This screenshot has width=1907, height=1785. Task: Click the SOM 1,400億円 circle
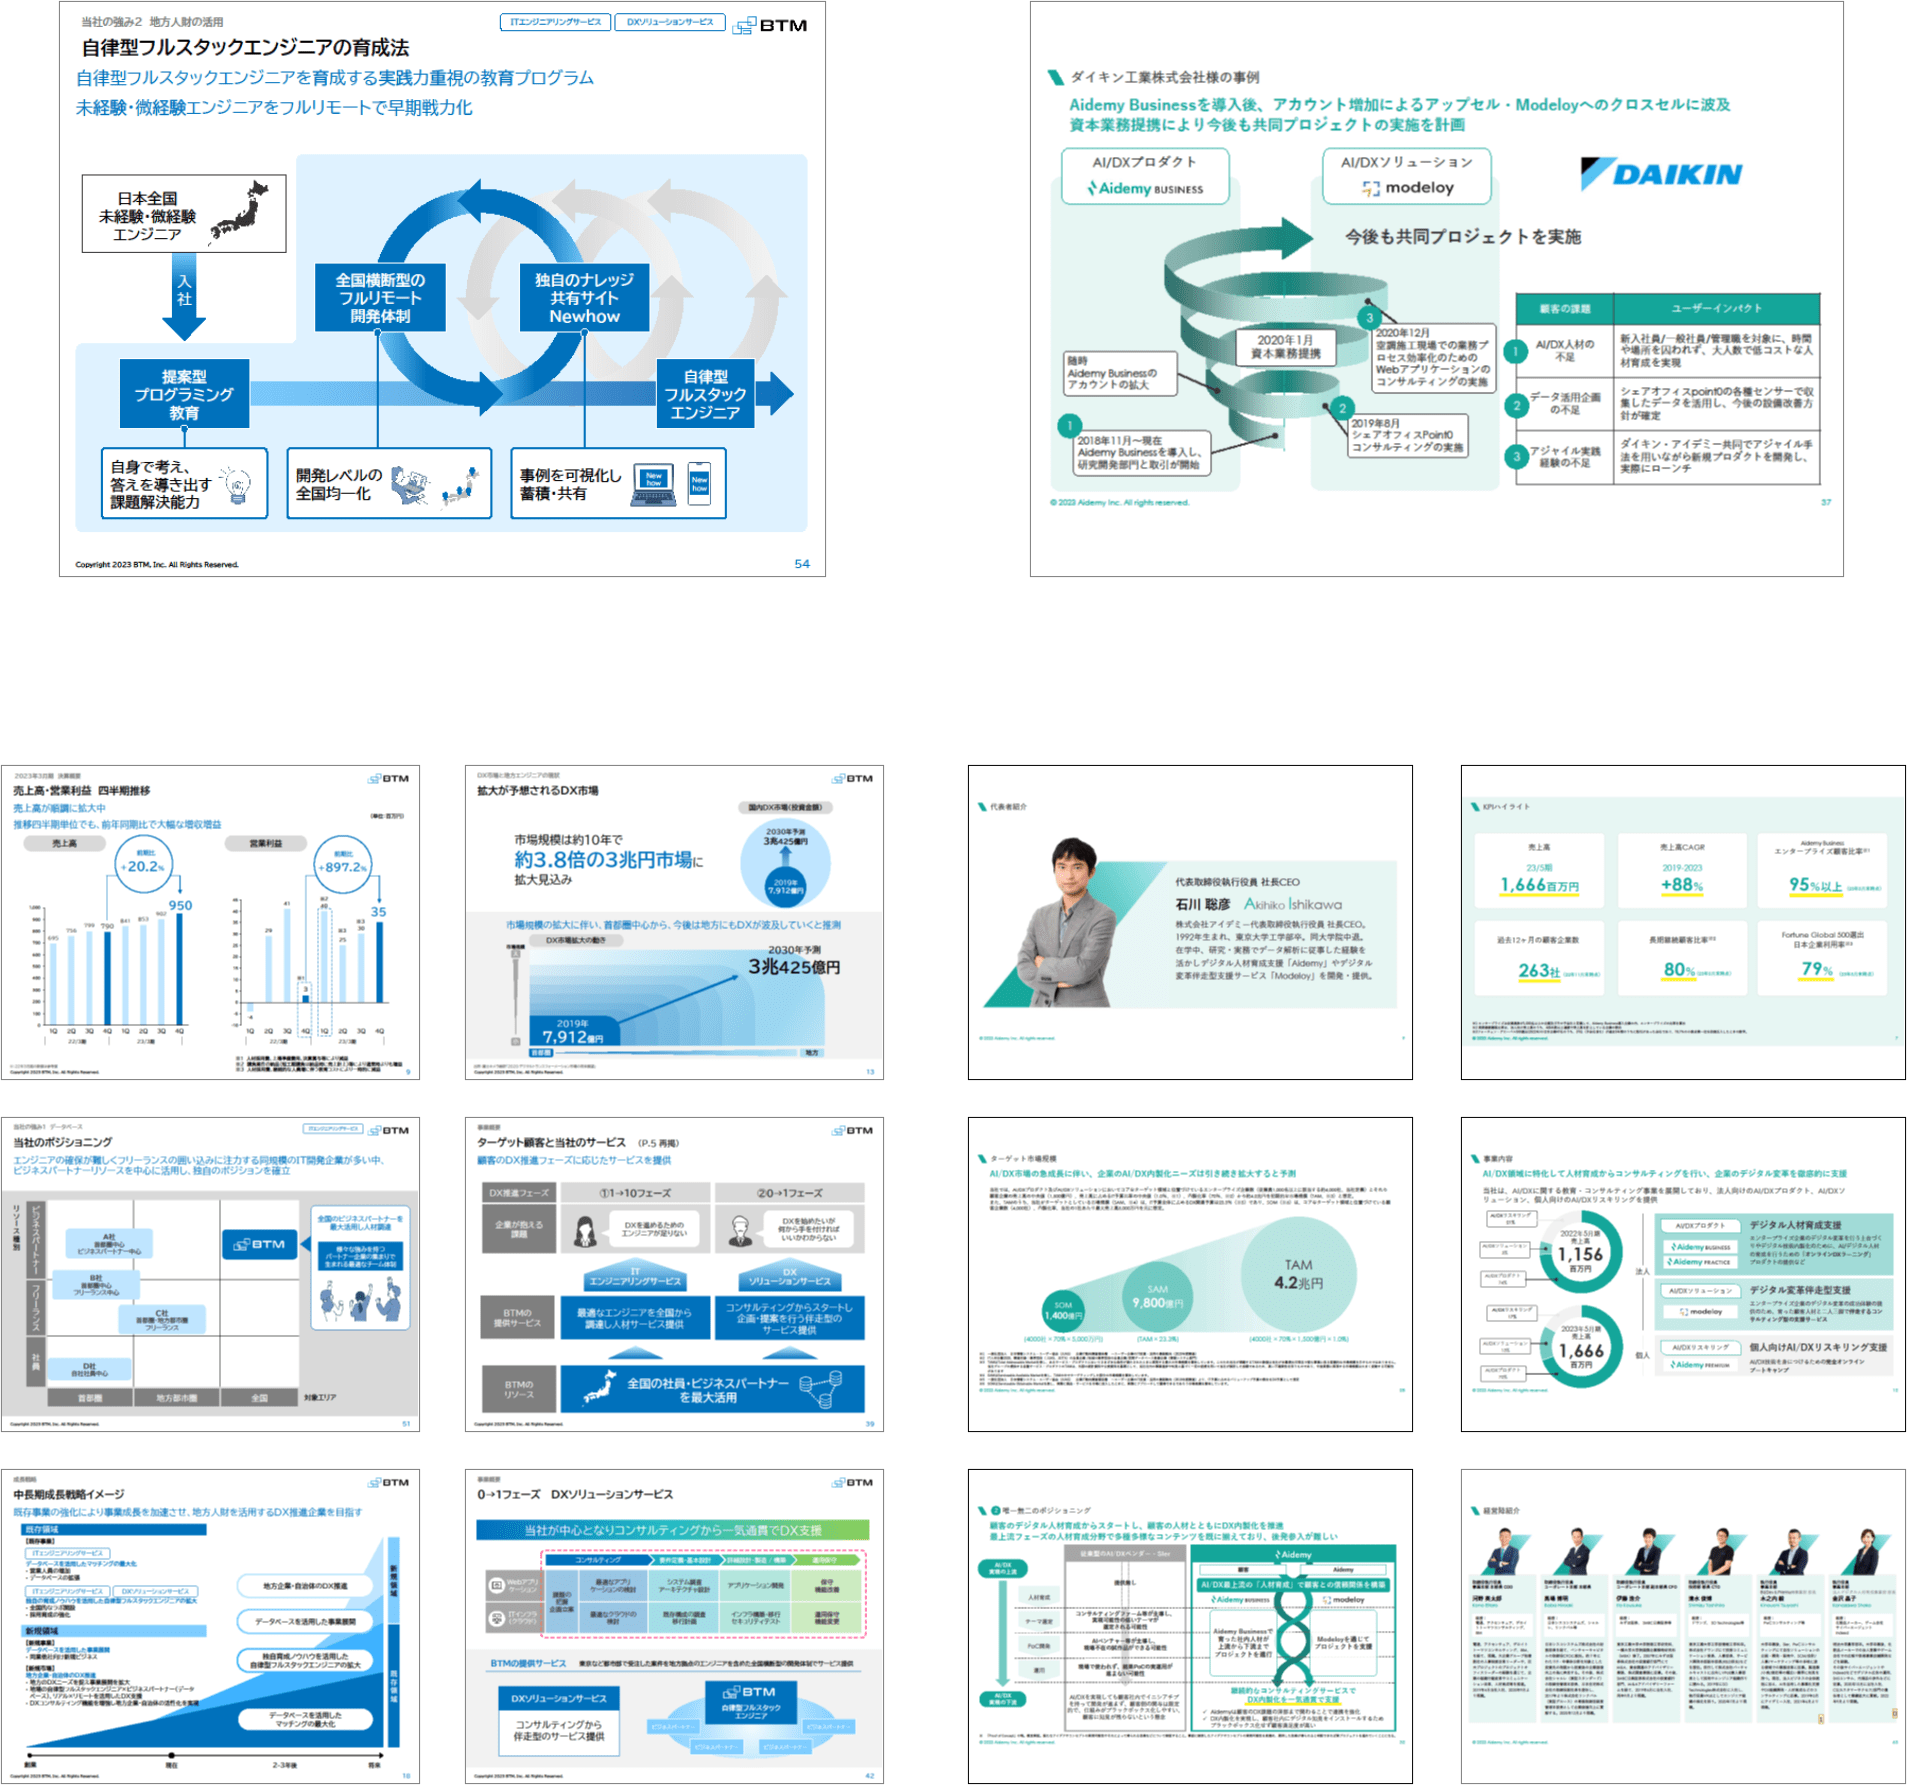tap(1062, 1310)
